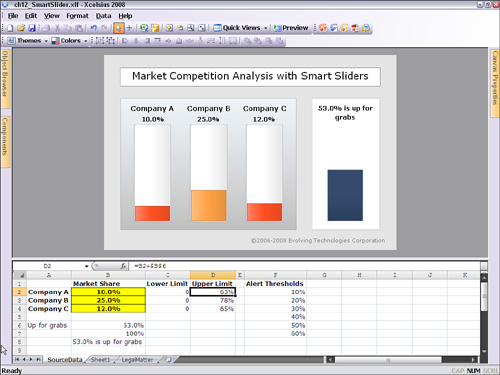
Task: Jump to the last sheet tab with the navigation arrow
Action: tap(38, 359)
